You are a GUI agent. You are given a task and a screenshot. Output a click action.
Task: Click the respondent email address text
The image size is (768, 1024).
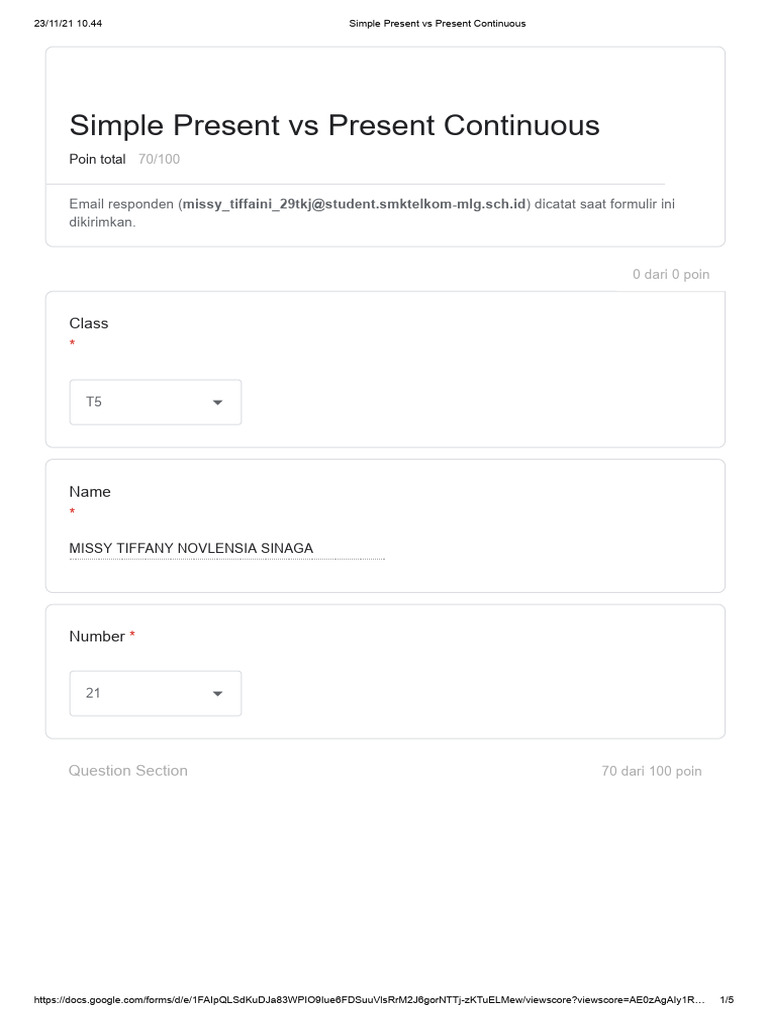[355, 204]
